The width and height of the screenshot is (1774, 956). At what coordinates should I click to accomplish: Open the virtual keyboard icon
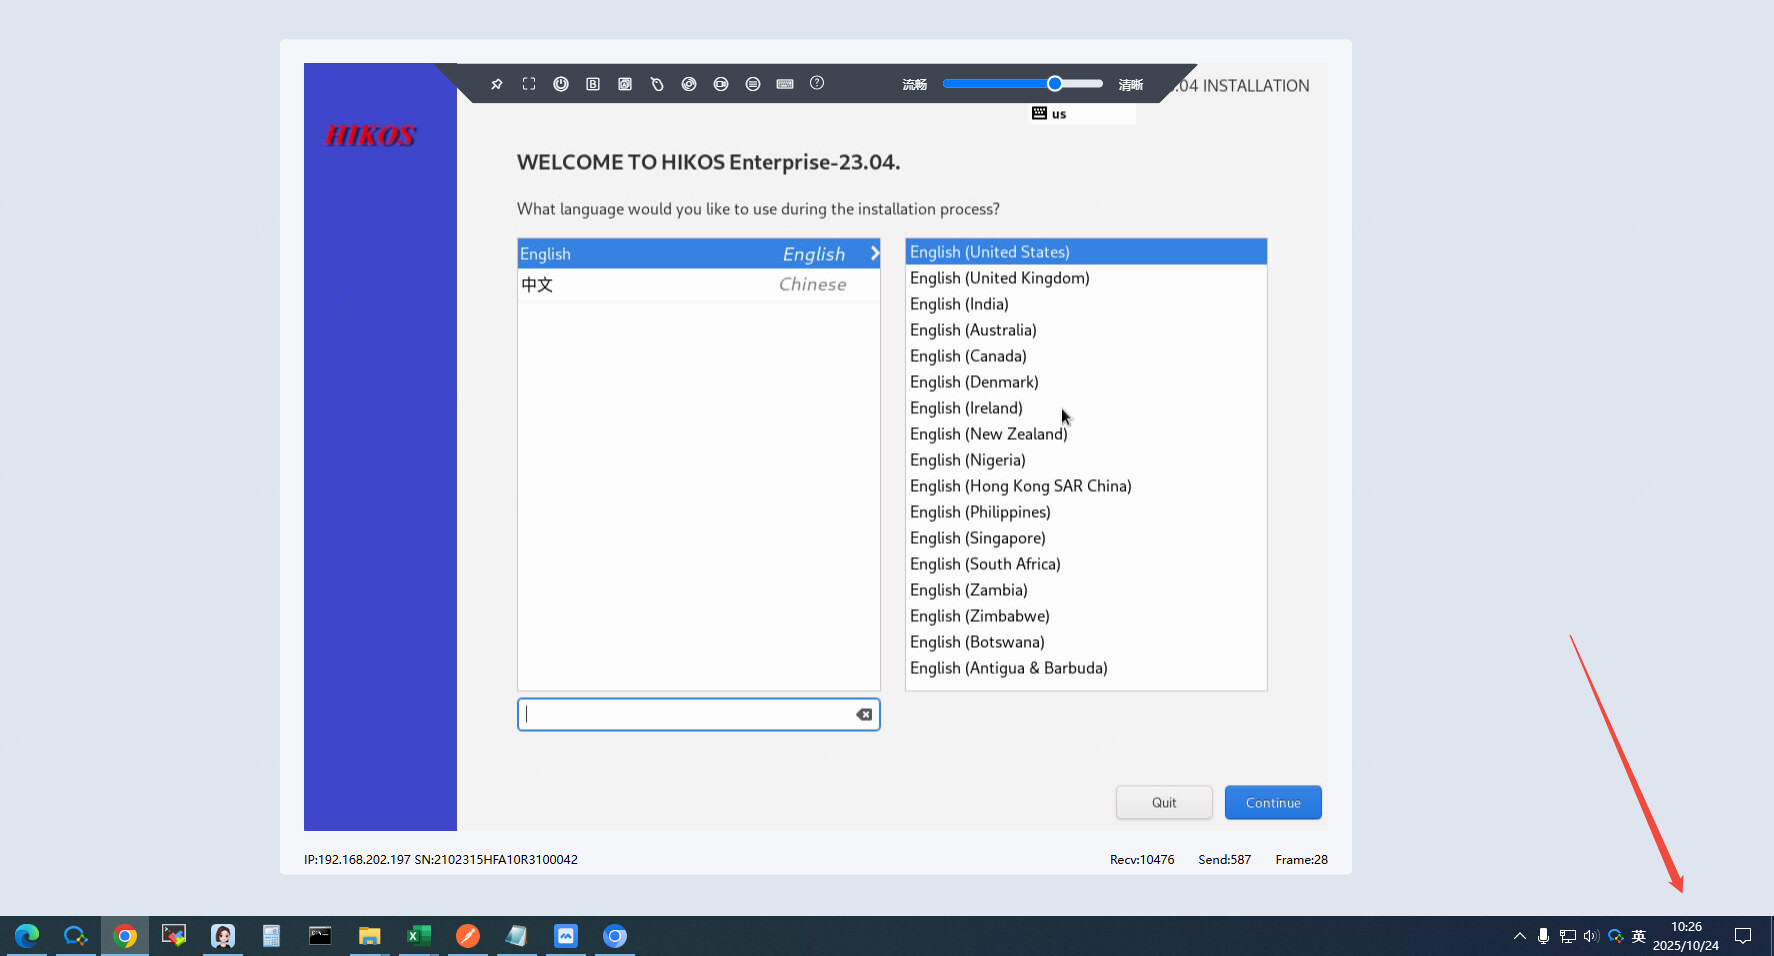pos(785,84)
